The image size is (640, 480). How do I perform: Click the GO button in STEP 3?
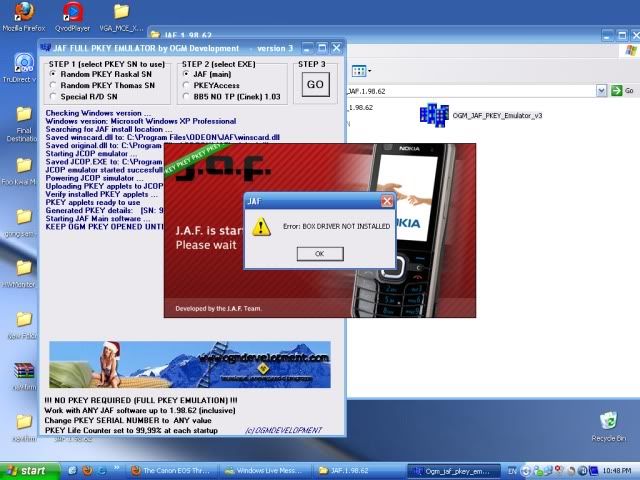[316, 84]
